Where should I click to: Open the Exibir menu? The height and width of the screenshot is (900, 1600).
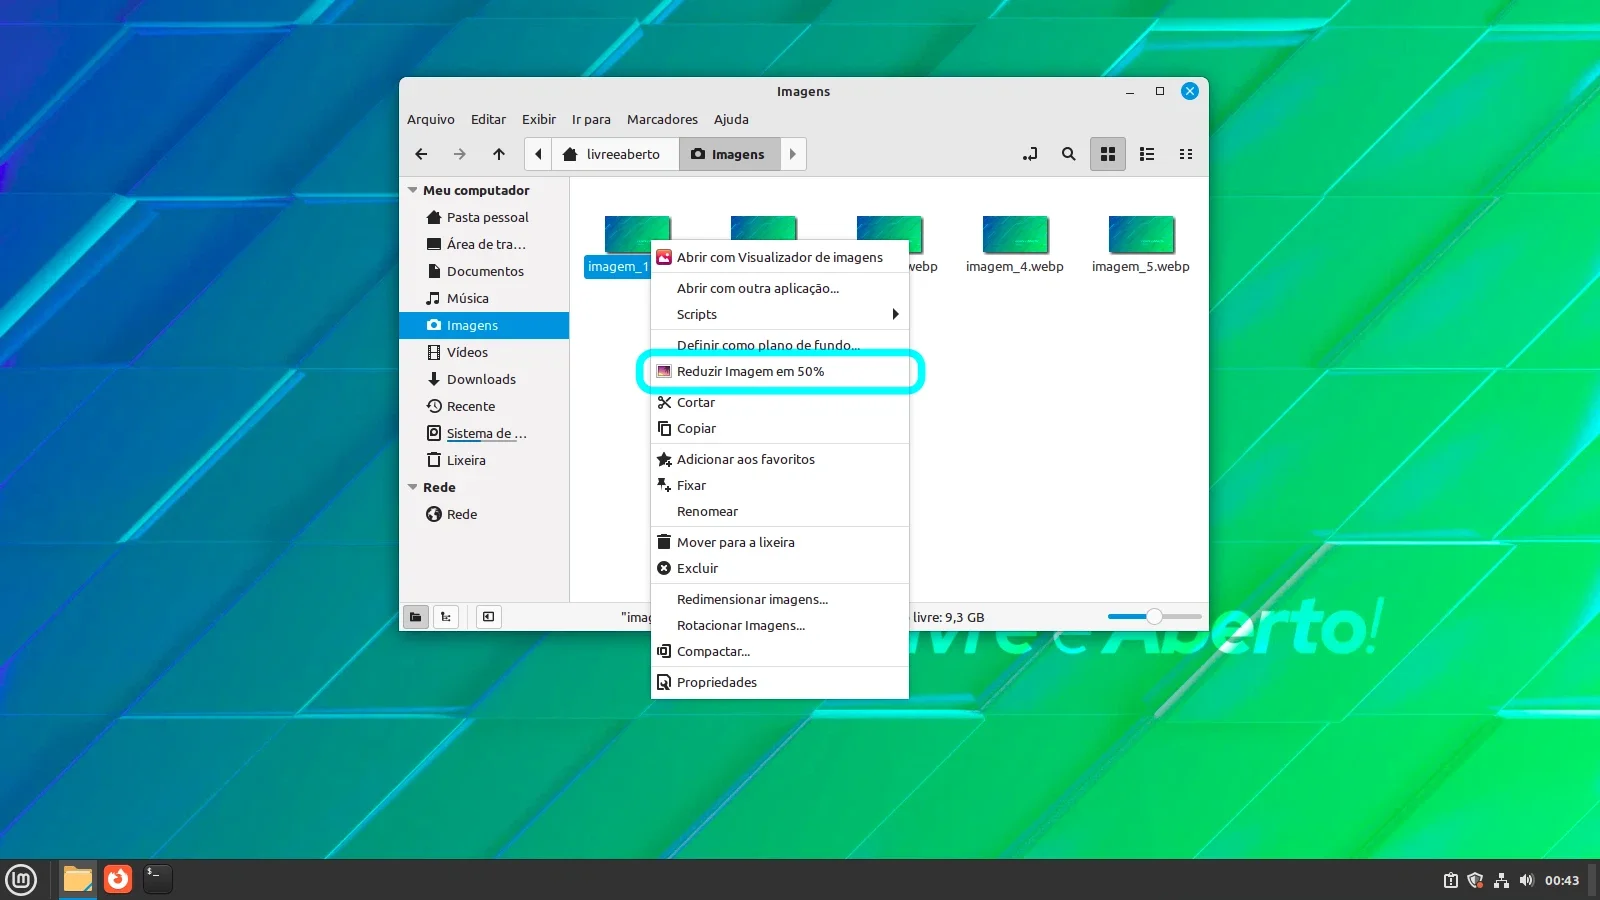click(x=539, y=119)
